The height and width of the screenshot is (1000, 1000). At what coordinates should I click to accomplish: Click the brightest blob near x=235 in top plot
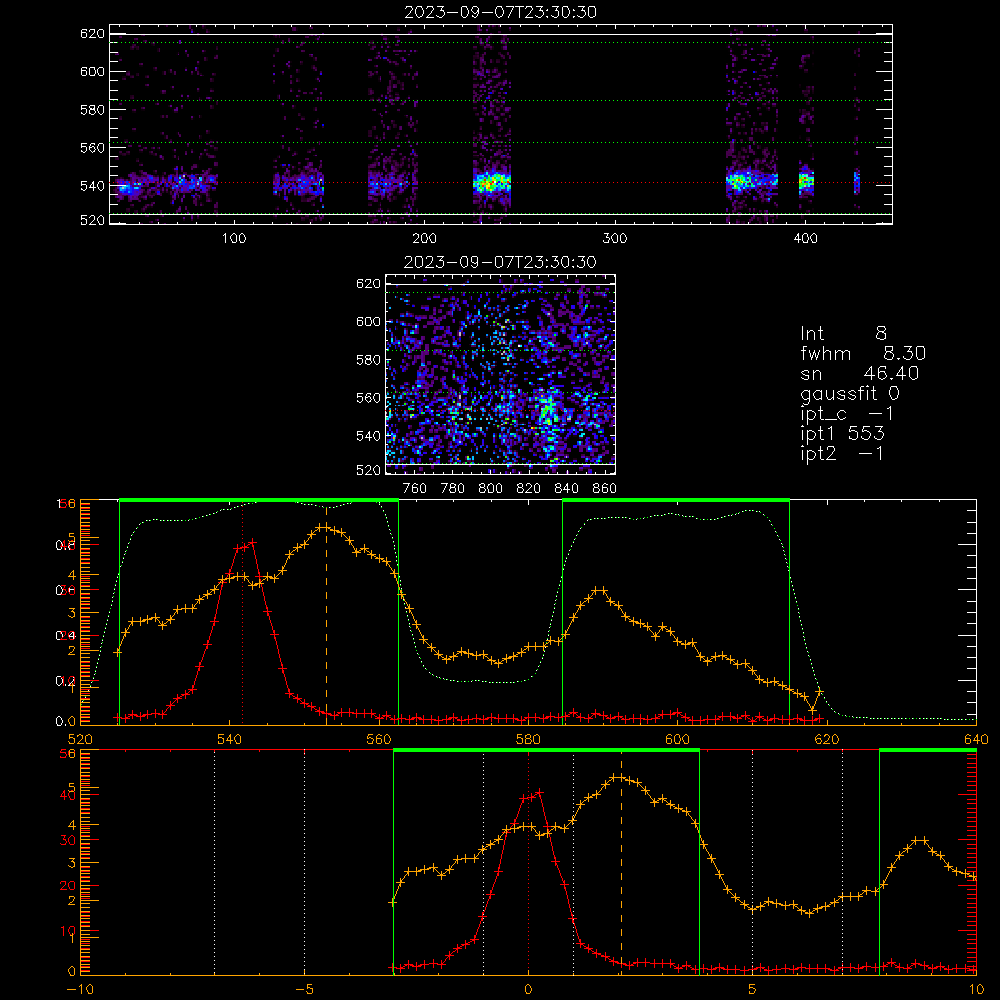click(491, 184)
